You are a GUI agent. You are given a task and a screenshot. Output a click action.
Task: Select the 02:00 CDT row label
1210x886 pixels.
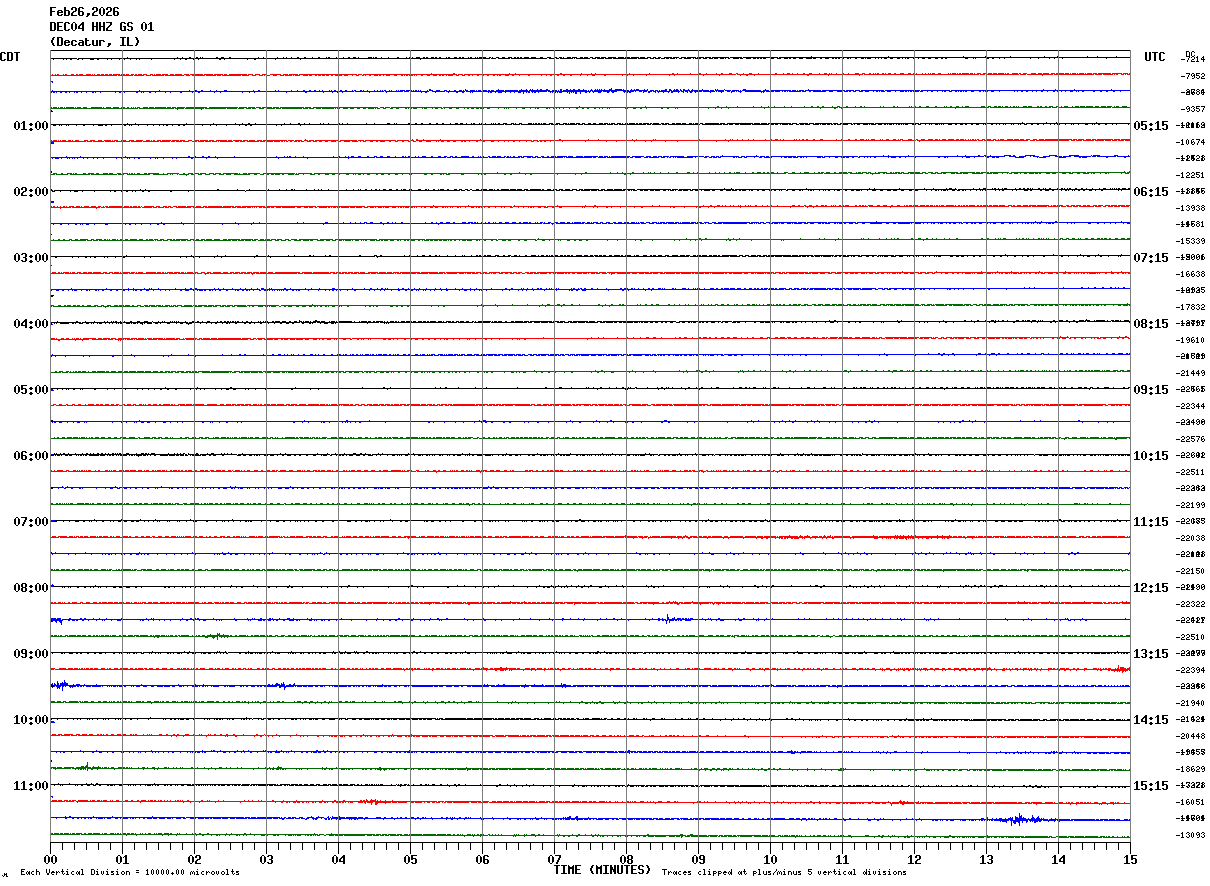(x=31, y=191)
